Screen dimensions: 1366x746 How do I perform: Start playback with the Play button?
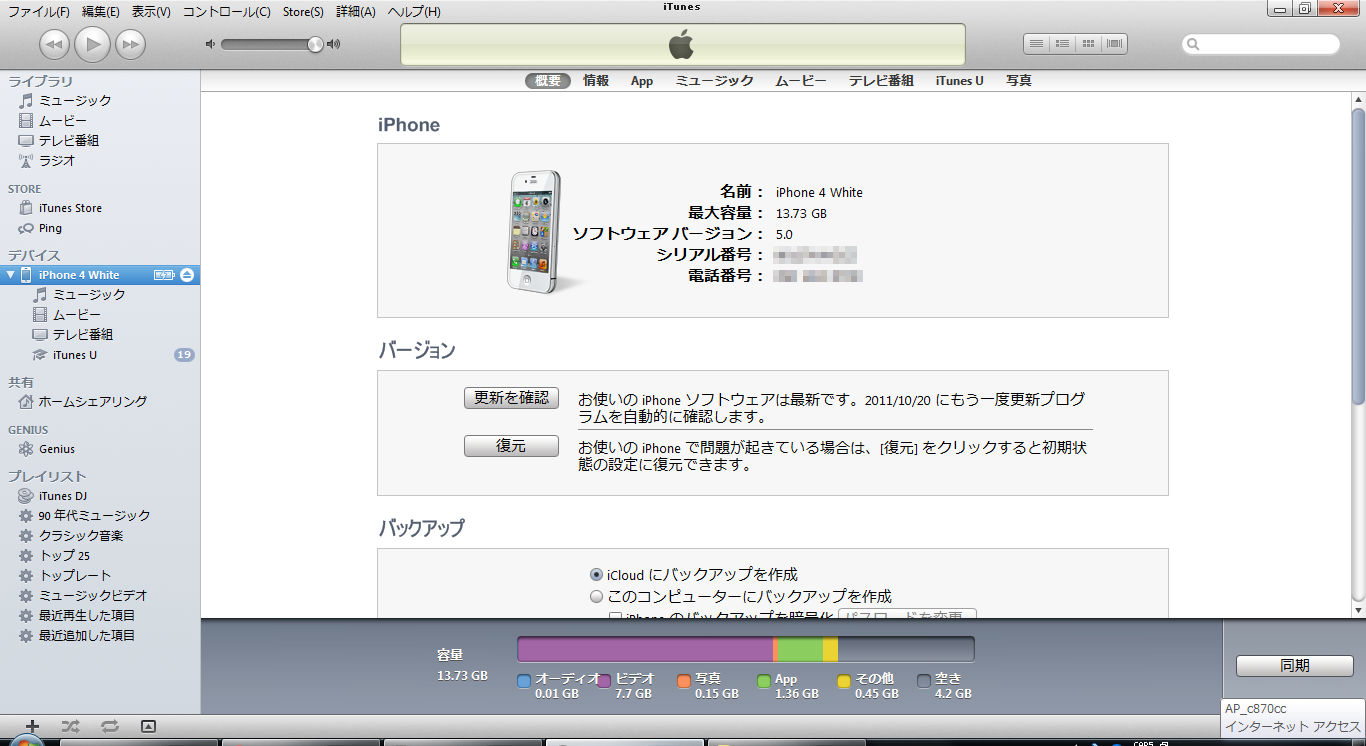92,44
